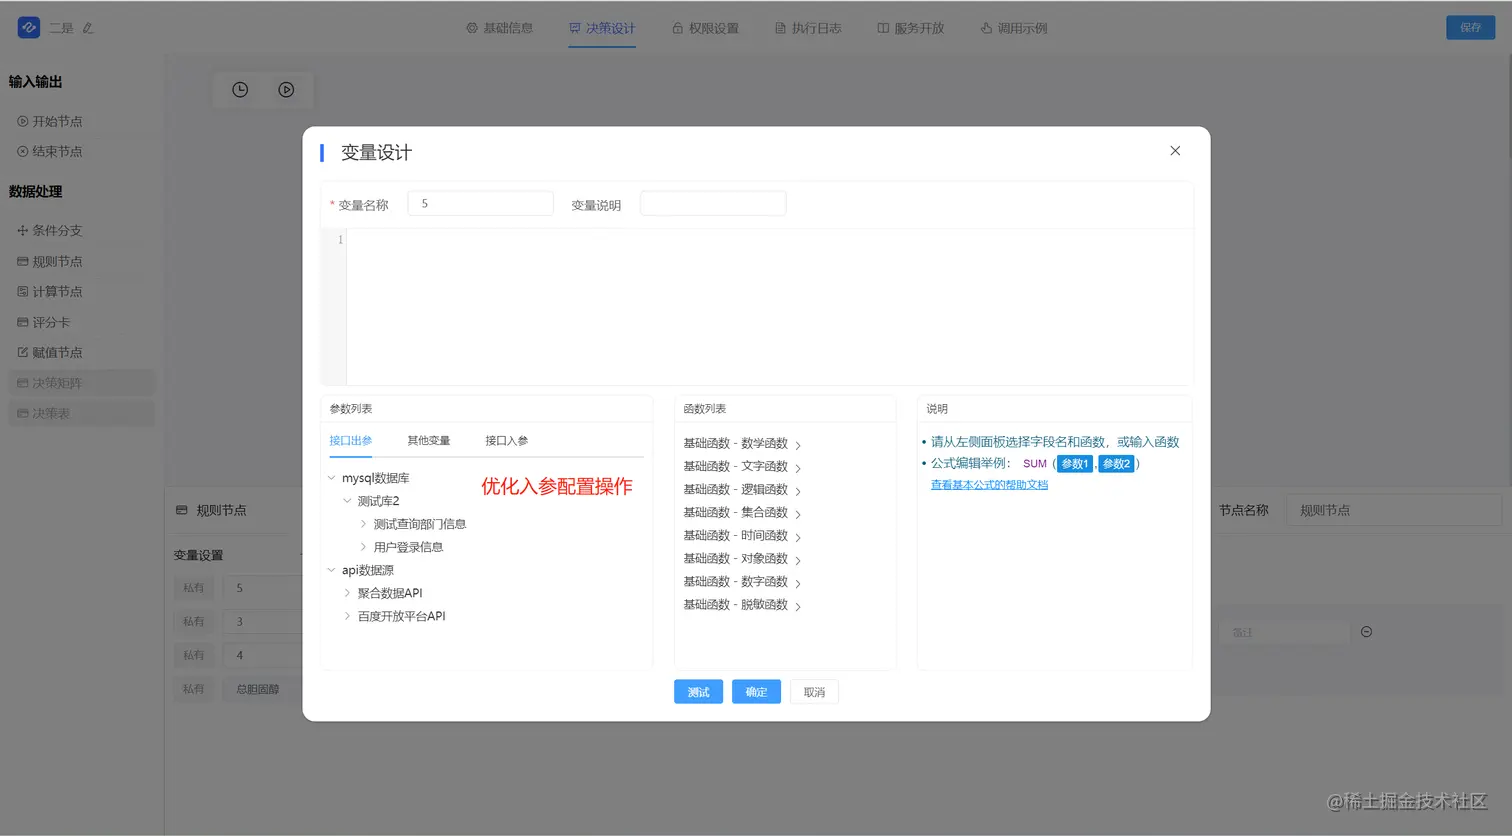Open 调用示例 tab
1512x836 pixels.
1014,28
